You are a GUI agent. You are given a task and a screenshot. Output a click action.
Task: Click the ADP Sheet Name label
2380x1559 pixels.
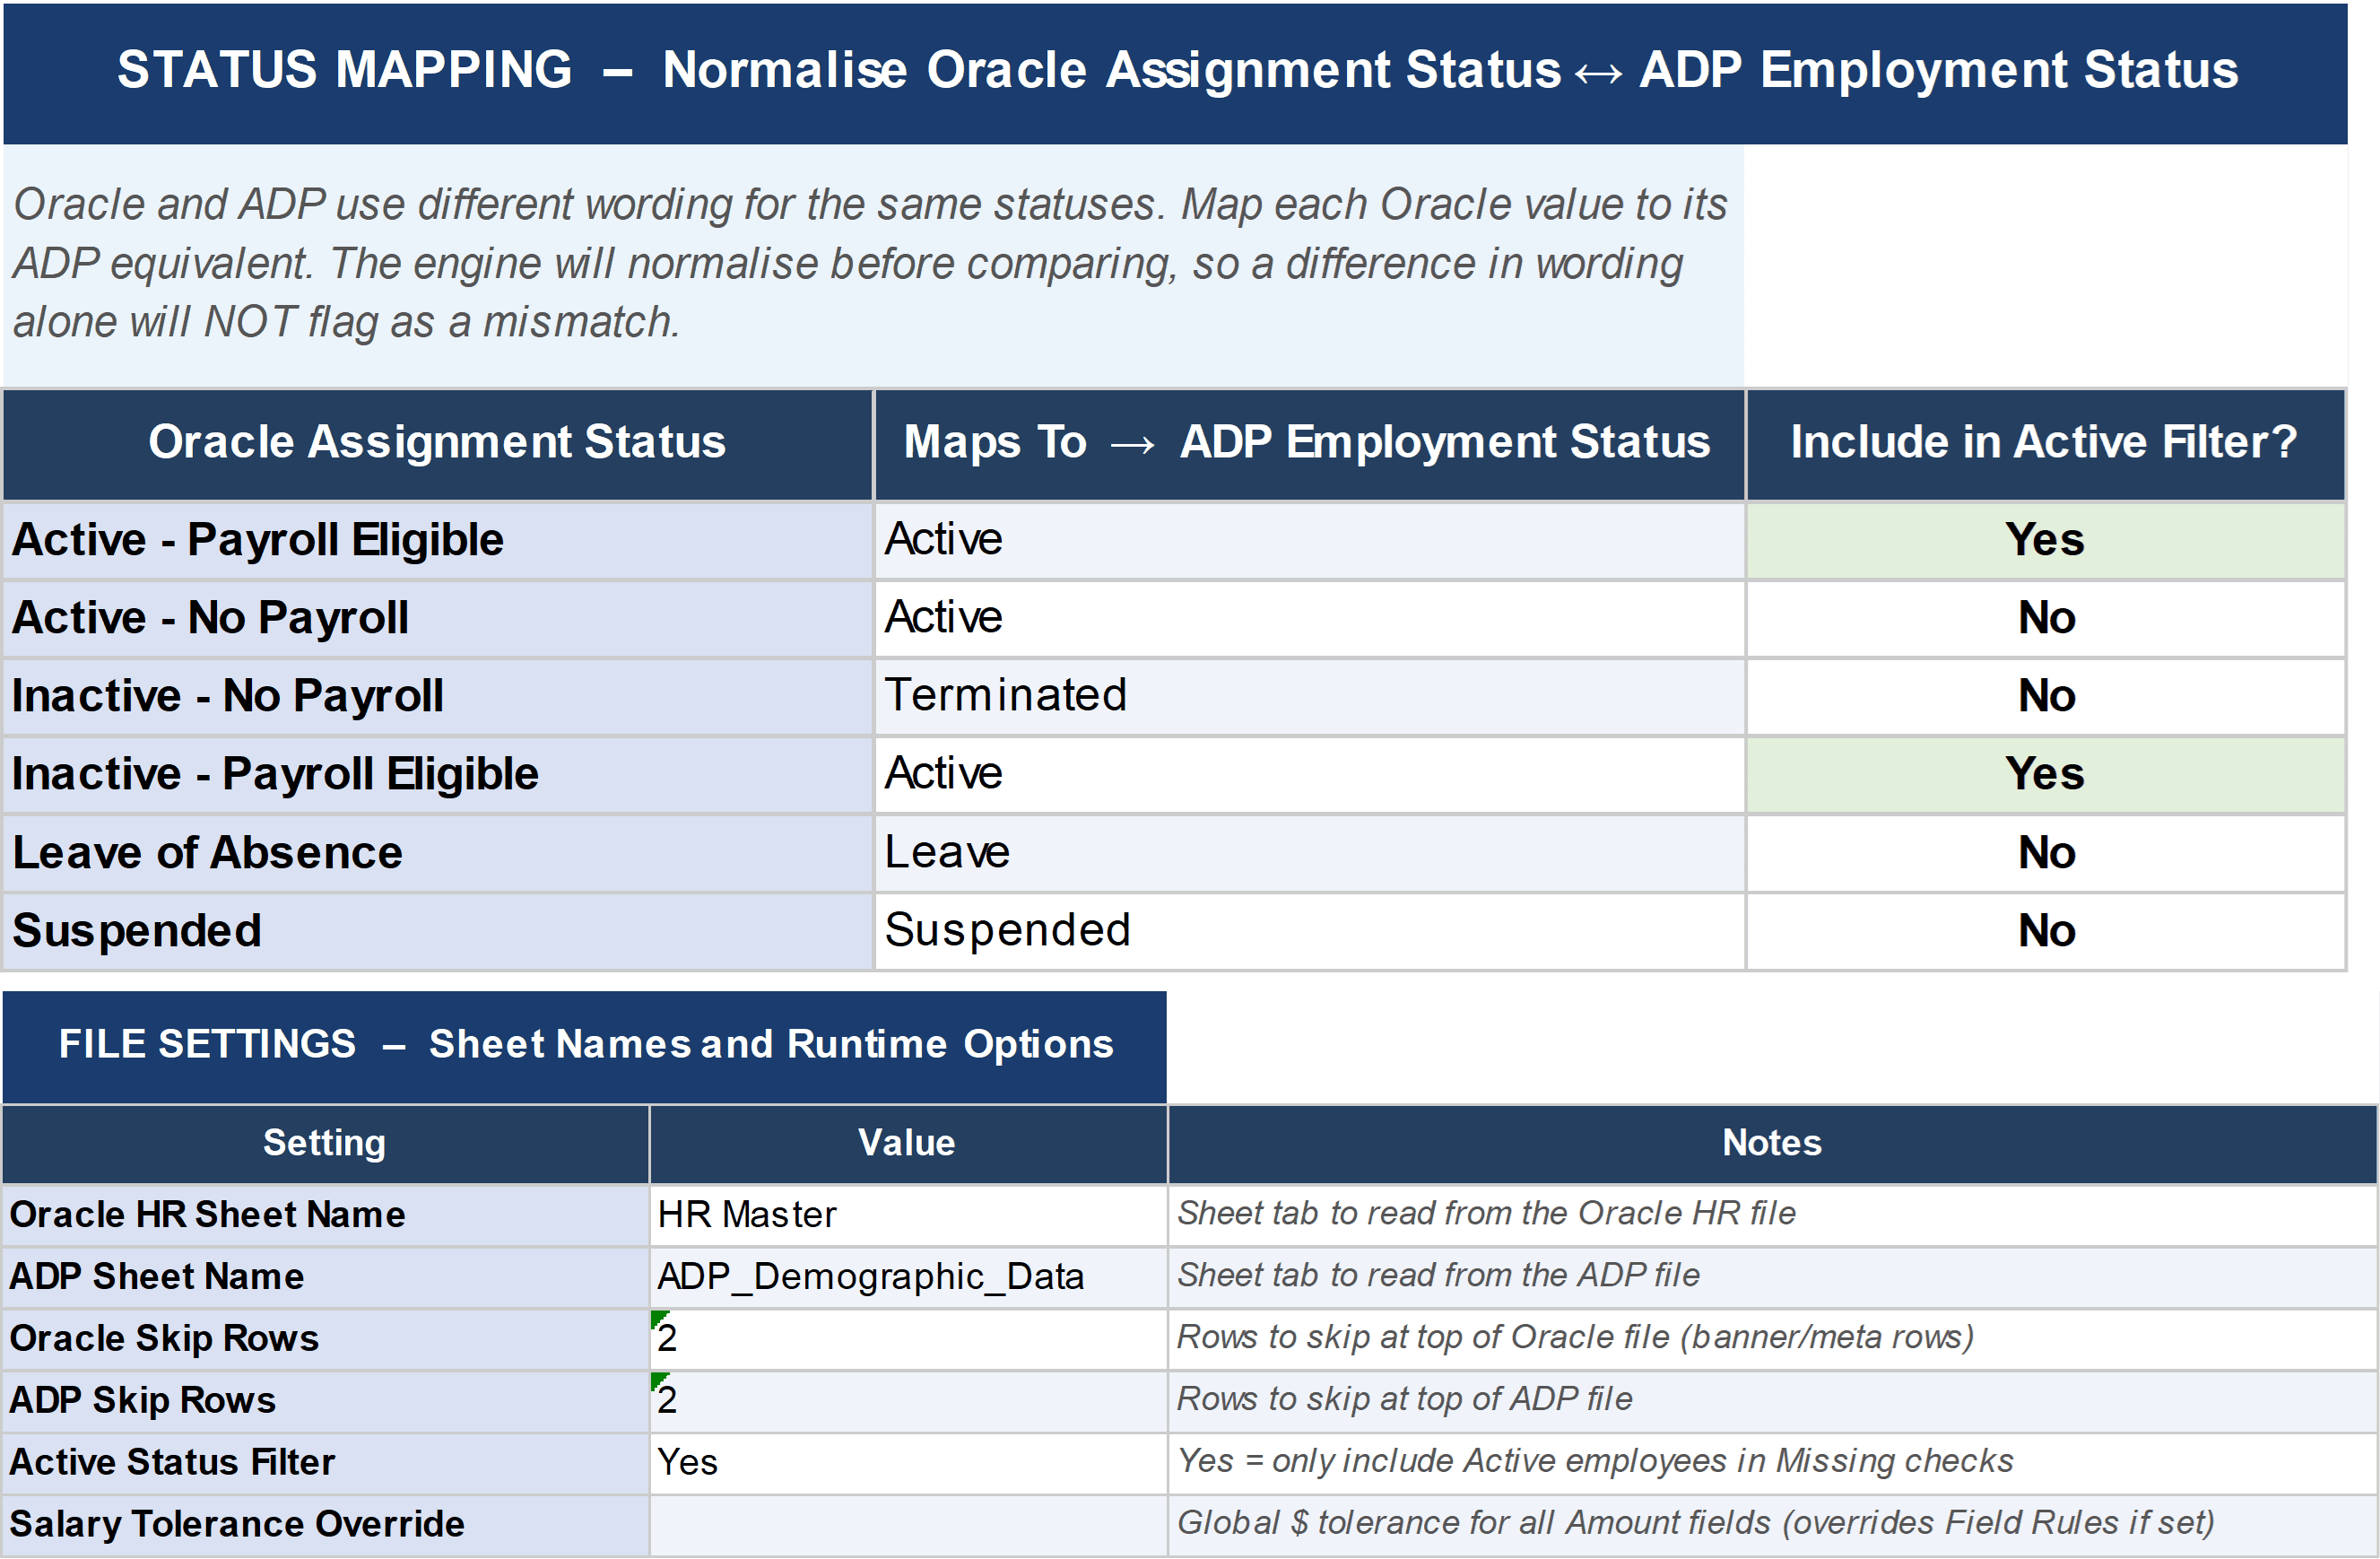(325, 1278)
